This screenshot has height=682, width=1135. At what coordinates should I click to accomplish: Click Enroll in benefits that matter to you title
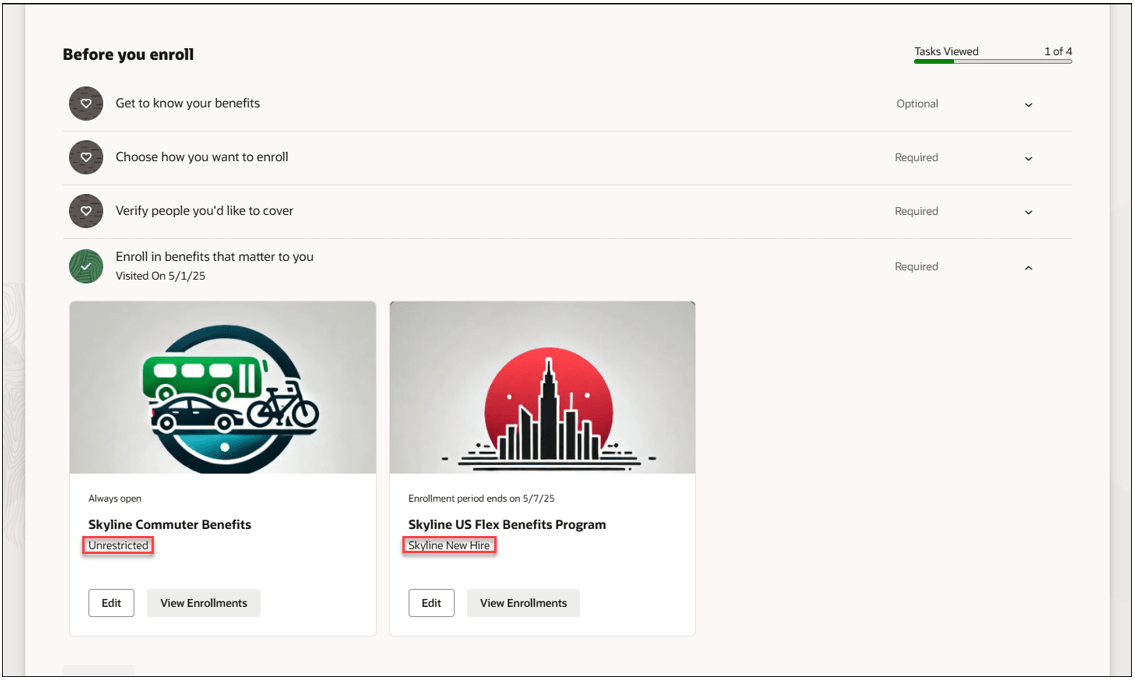tap(214, 256)
